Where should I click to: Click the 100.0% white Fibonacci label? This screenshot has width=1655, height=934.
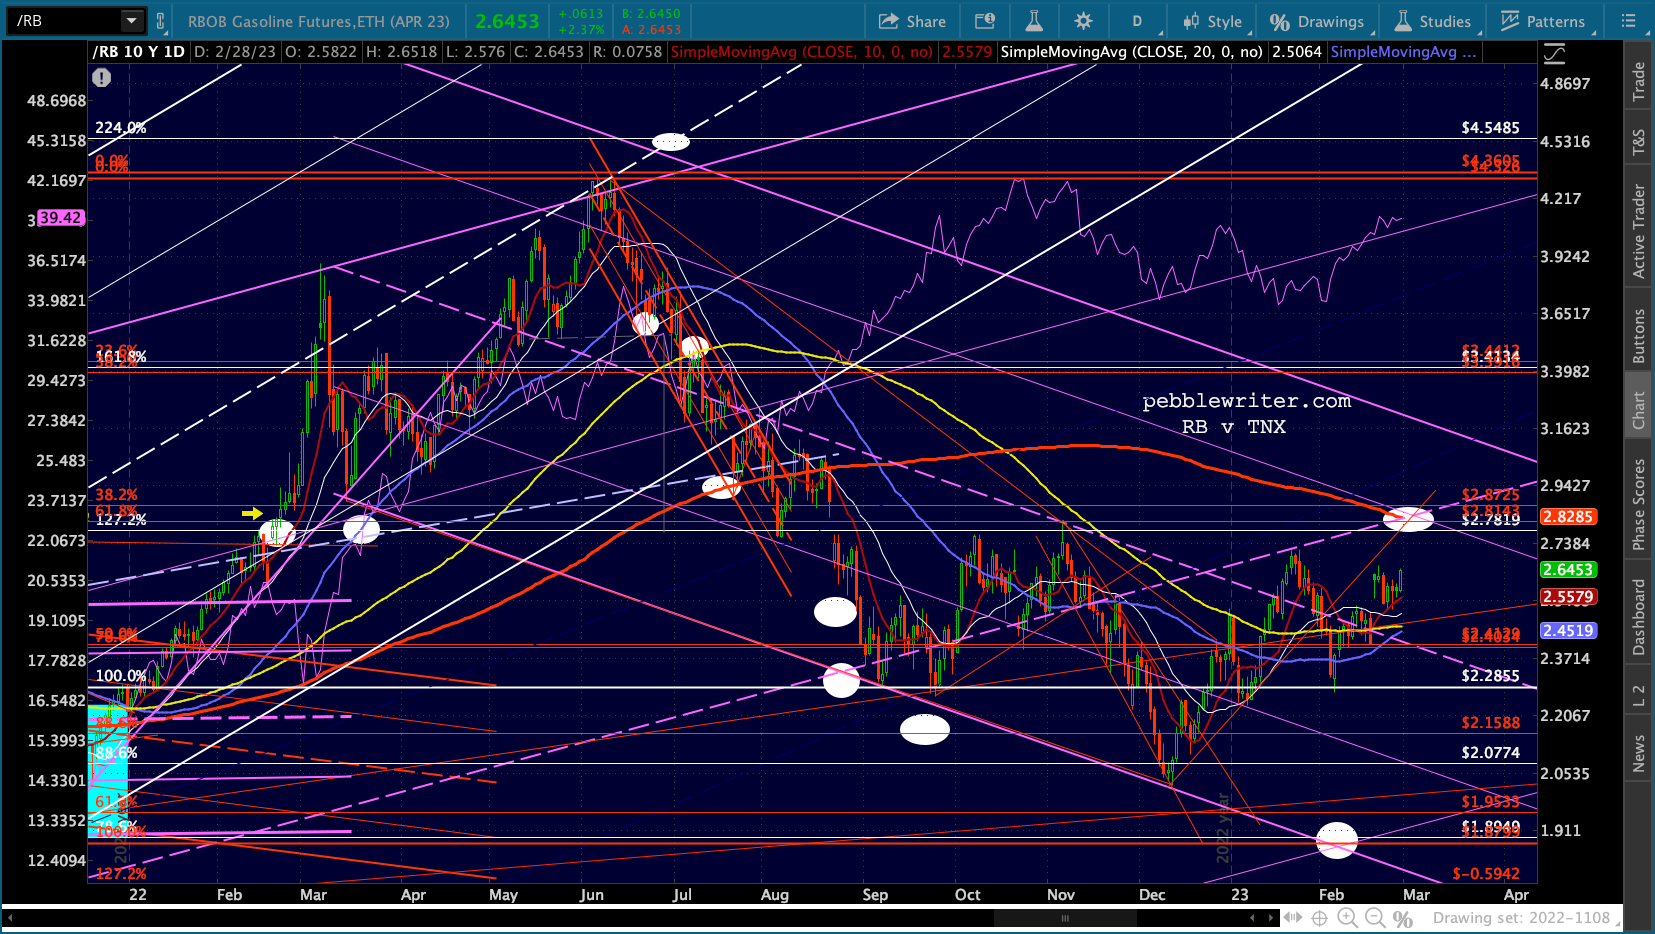121,676
